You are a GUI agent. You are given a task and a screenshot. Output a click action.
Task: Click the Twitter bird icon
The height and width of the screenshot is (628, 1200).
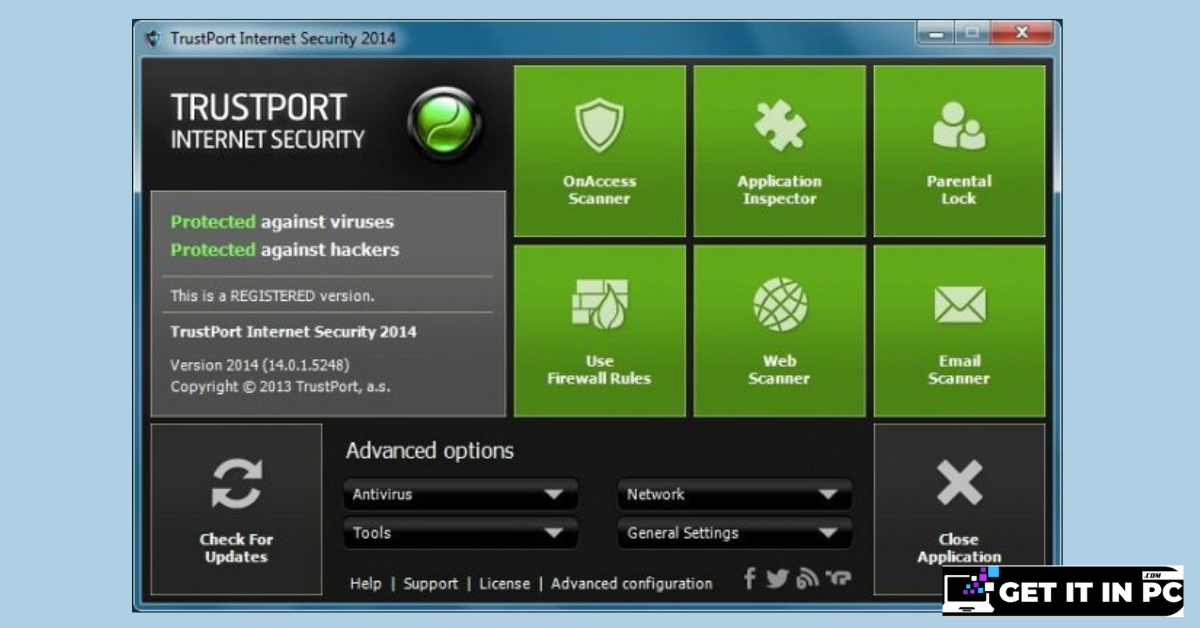(x=778, y=578)
